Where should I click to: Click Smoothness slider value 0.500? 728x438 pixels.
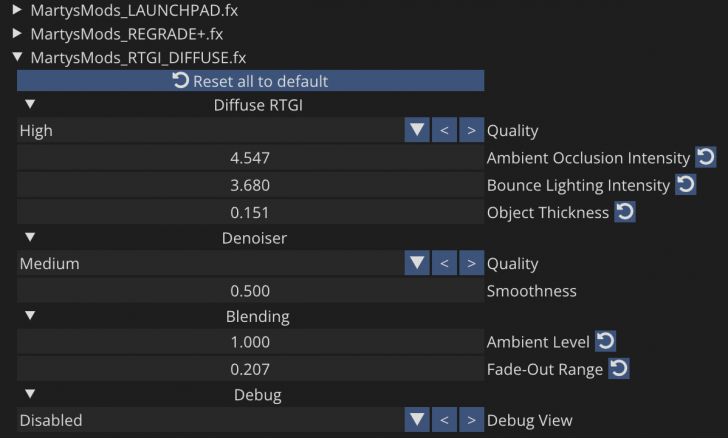point(250,290)
